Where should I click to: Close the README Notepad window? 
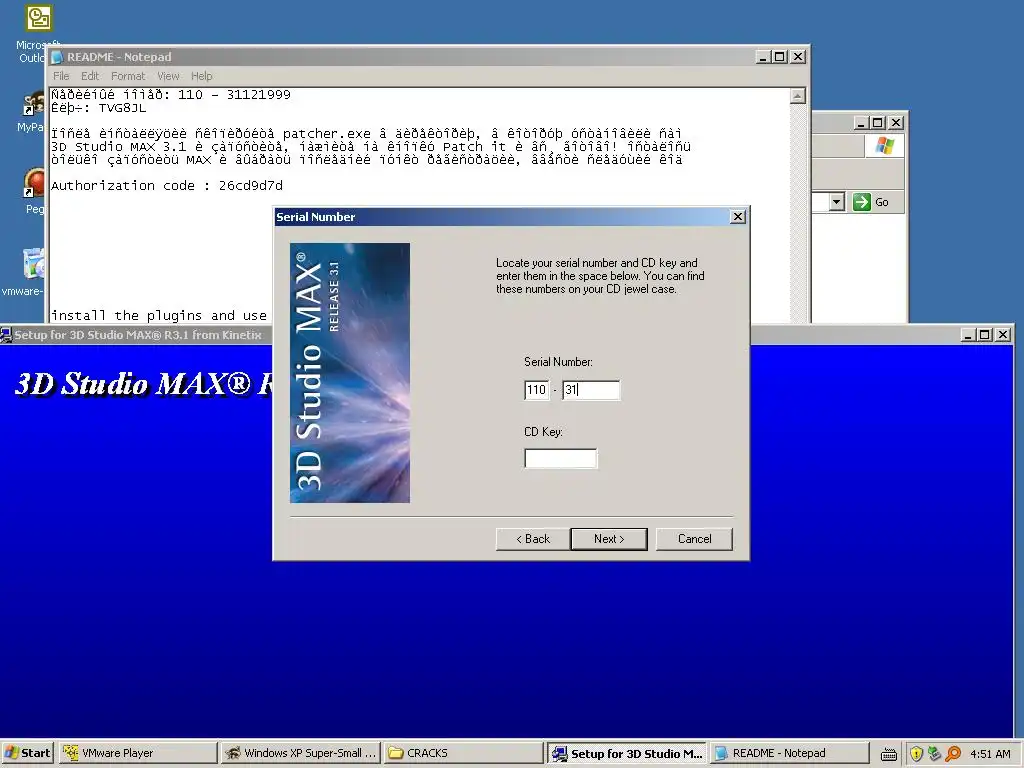[x=797, y=57]
